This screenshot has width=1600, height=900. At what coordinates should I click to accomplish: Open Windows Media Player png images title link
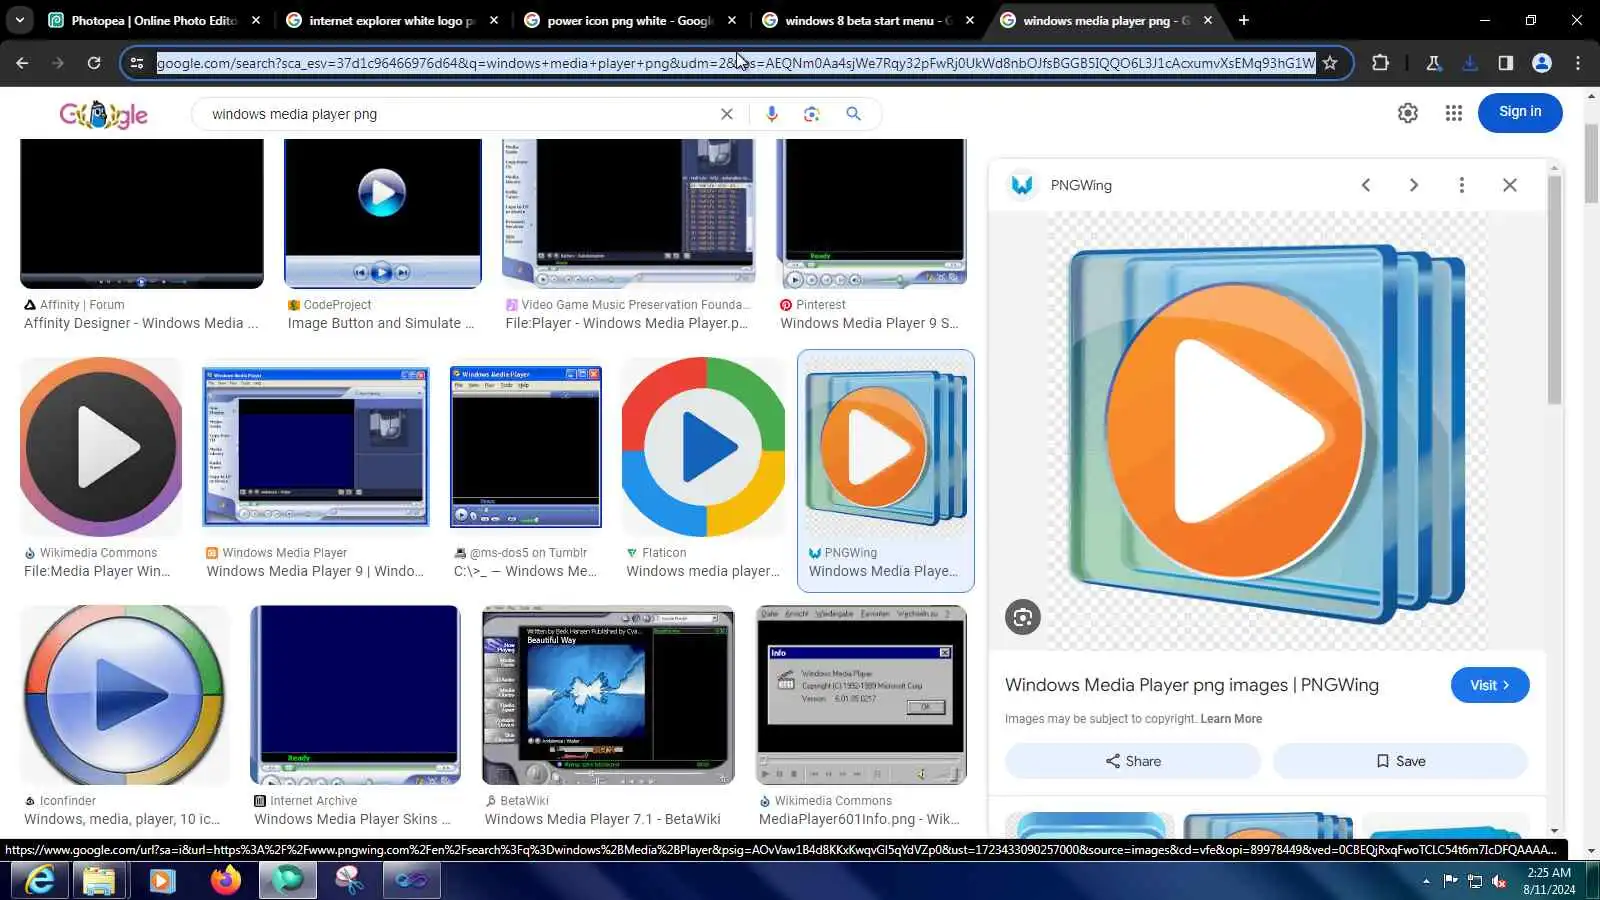(1192, 685)
